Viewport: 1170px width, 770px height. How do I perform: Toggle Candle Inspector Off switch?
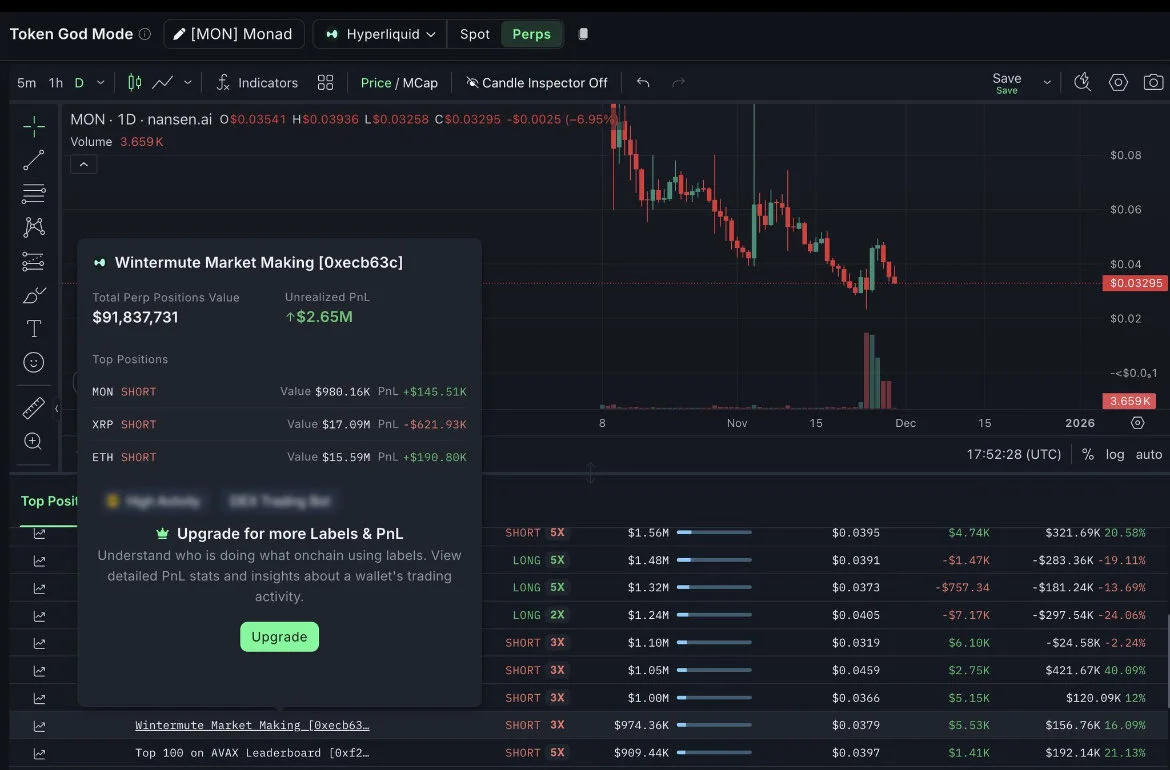[x=537, y=83]
